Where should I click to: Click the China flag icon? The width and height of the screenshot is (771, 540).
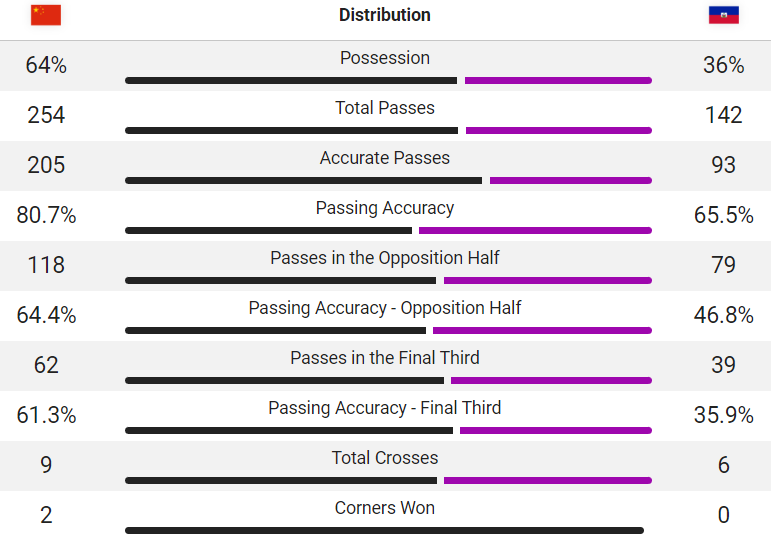[x=46, y=15]
